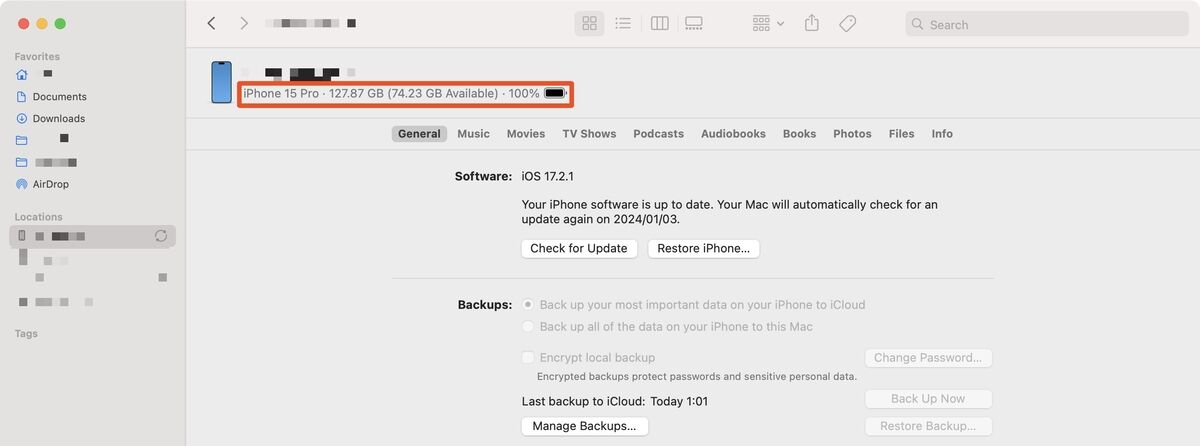Click the iPhone 15 Pro storage info text
The image size is (1200, 446).
click(x=391, y=93)
